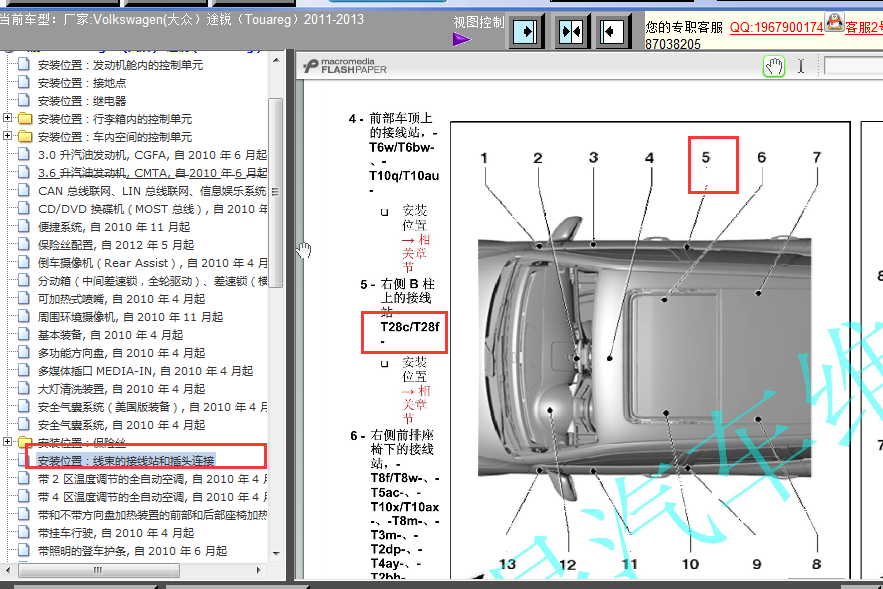Select the FlashPaper text selection tool
Screen dimensions: 883x589
pos(800,66)
